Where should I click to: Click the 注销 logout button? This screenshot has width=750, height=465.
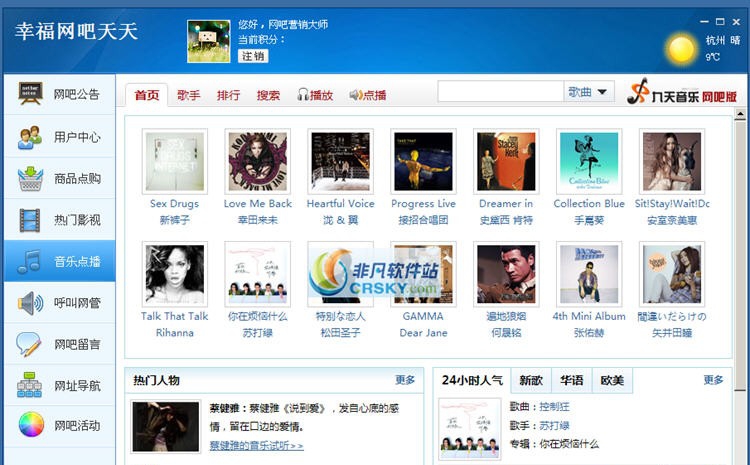coord(253,56)
